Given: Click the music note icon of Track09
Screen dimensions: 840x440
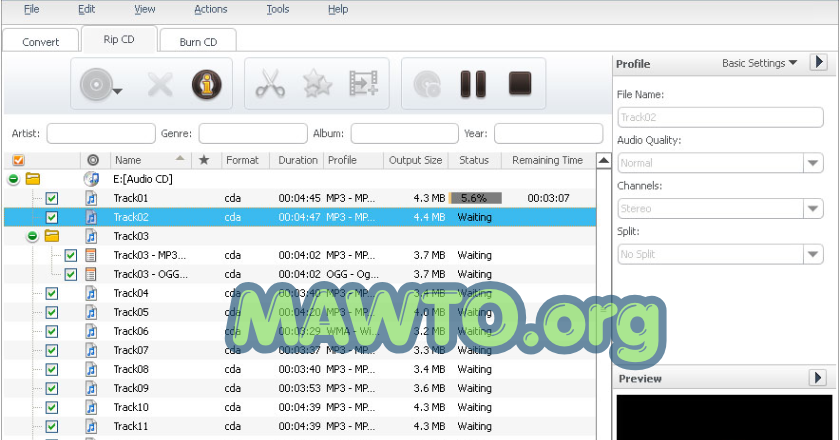Looking at the screenshot, I should [x=92, y=388].
